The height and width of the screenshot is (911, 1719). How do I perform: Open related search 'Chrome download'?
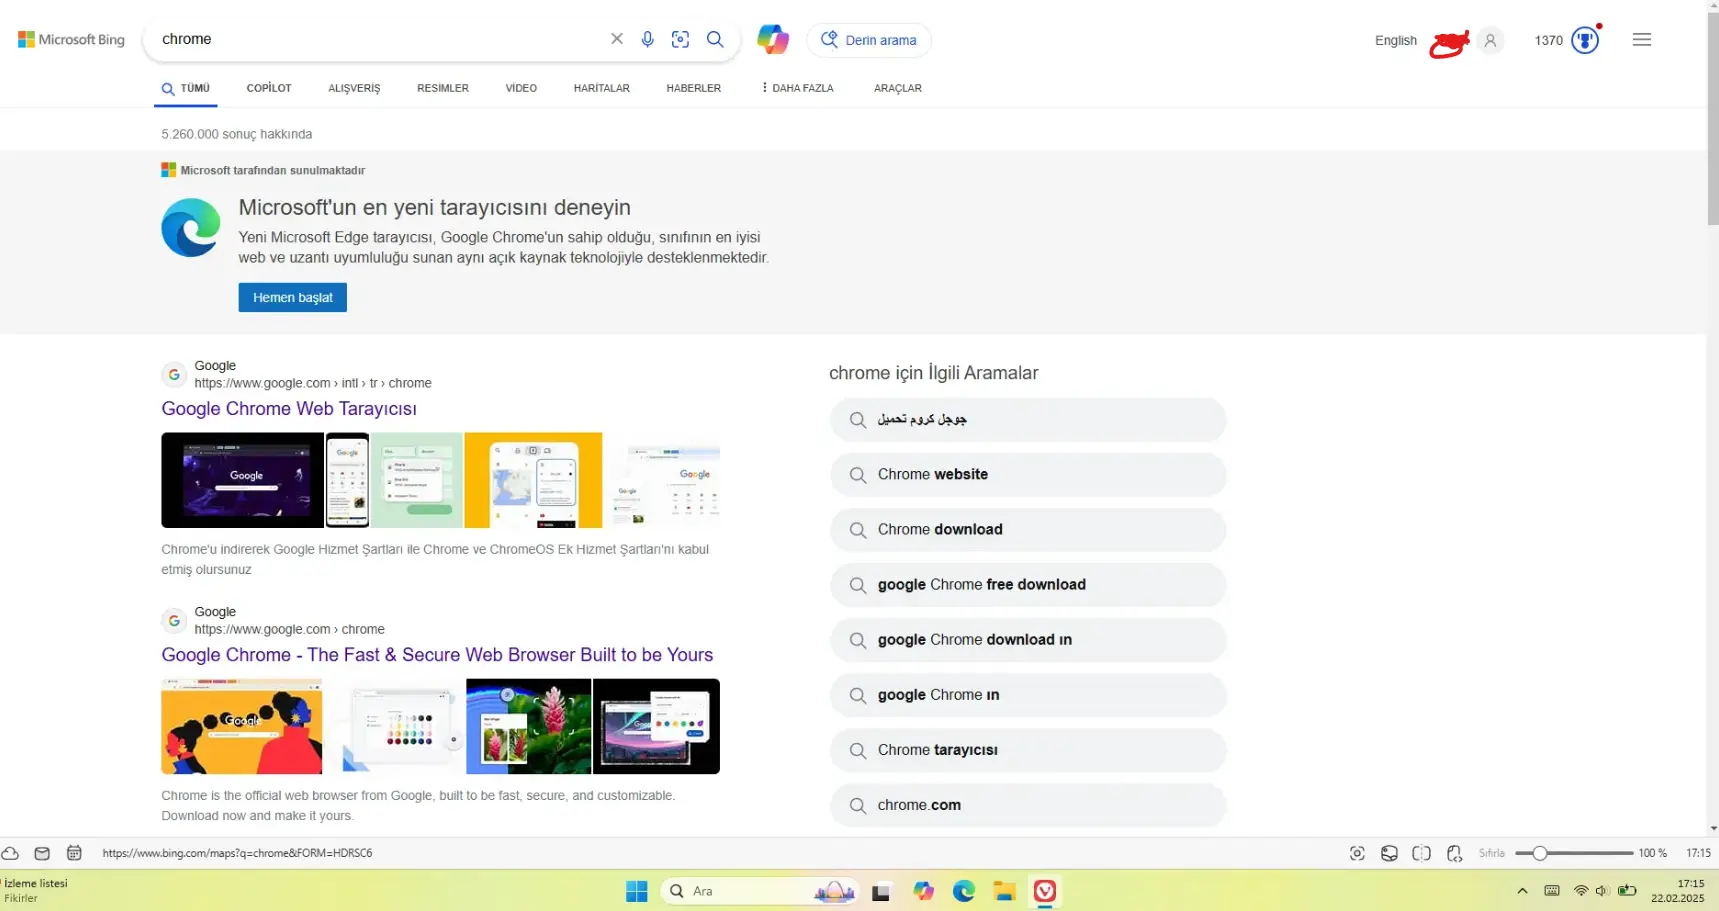[1028, 530]
